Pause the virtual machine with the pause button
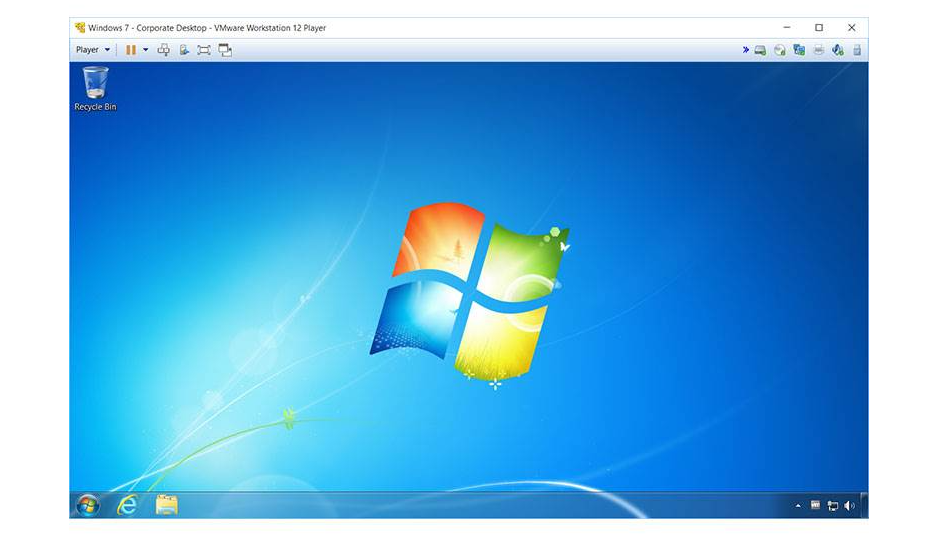Image resolution: width=937 pixels, height=548 pixels. (131, 50)
